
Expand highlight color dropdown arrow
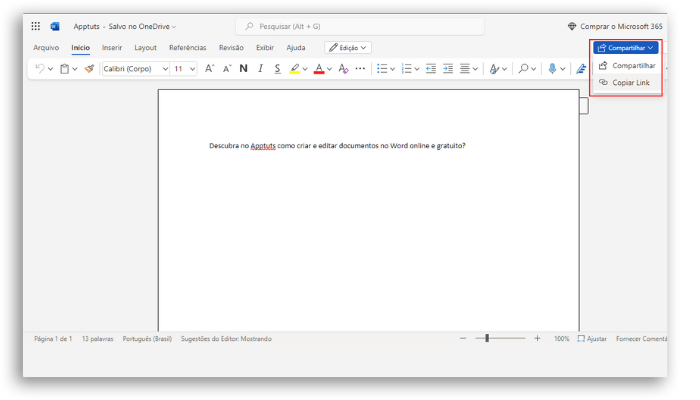[x=305, y=69]
